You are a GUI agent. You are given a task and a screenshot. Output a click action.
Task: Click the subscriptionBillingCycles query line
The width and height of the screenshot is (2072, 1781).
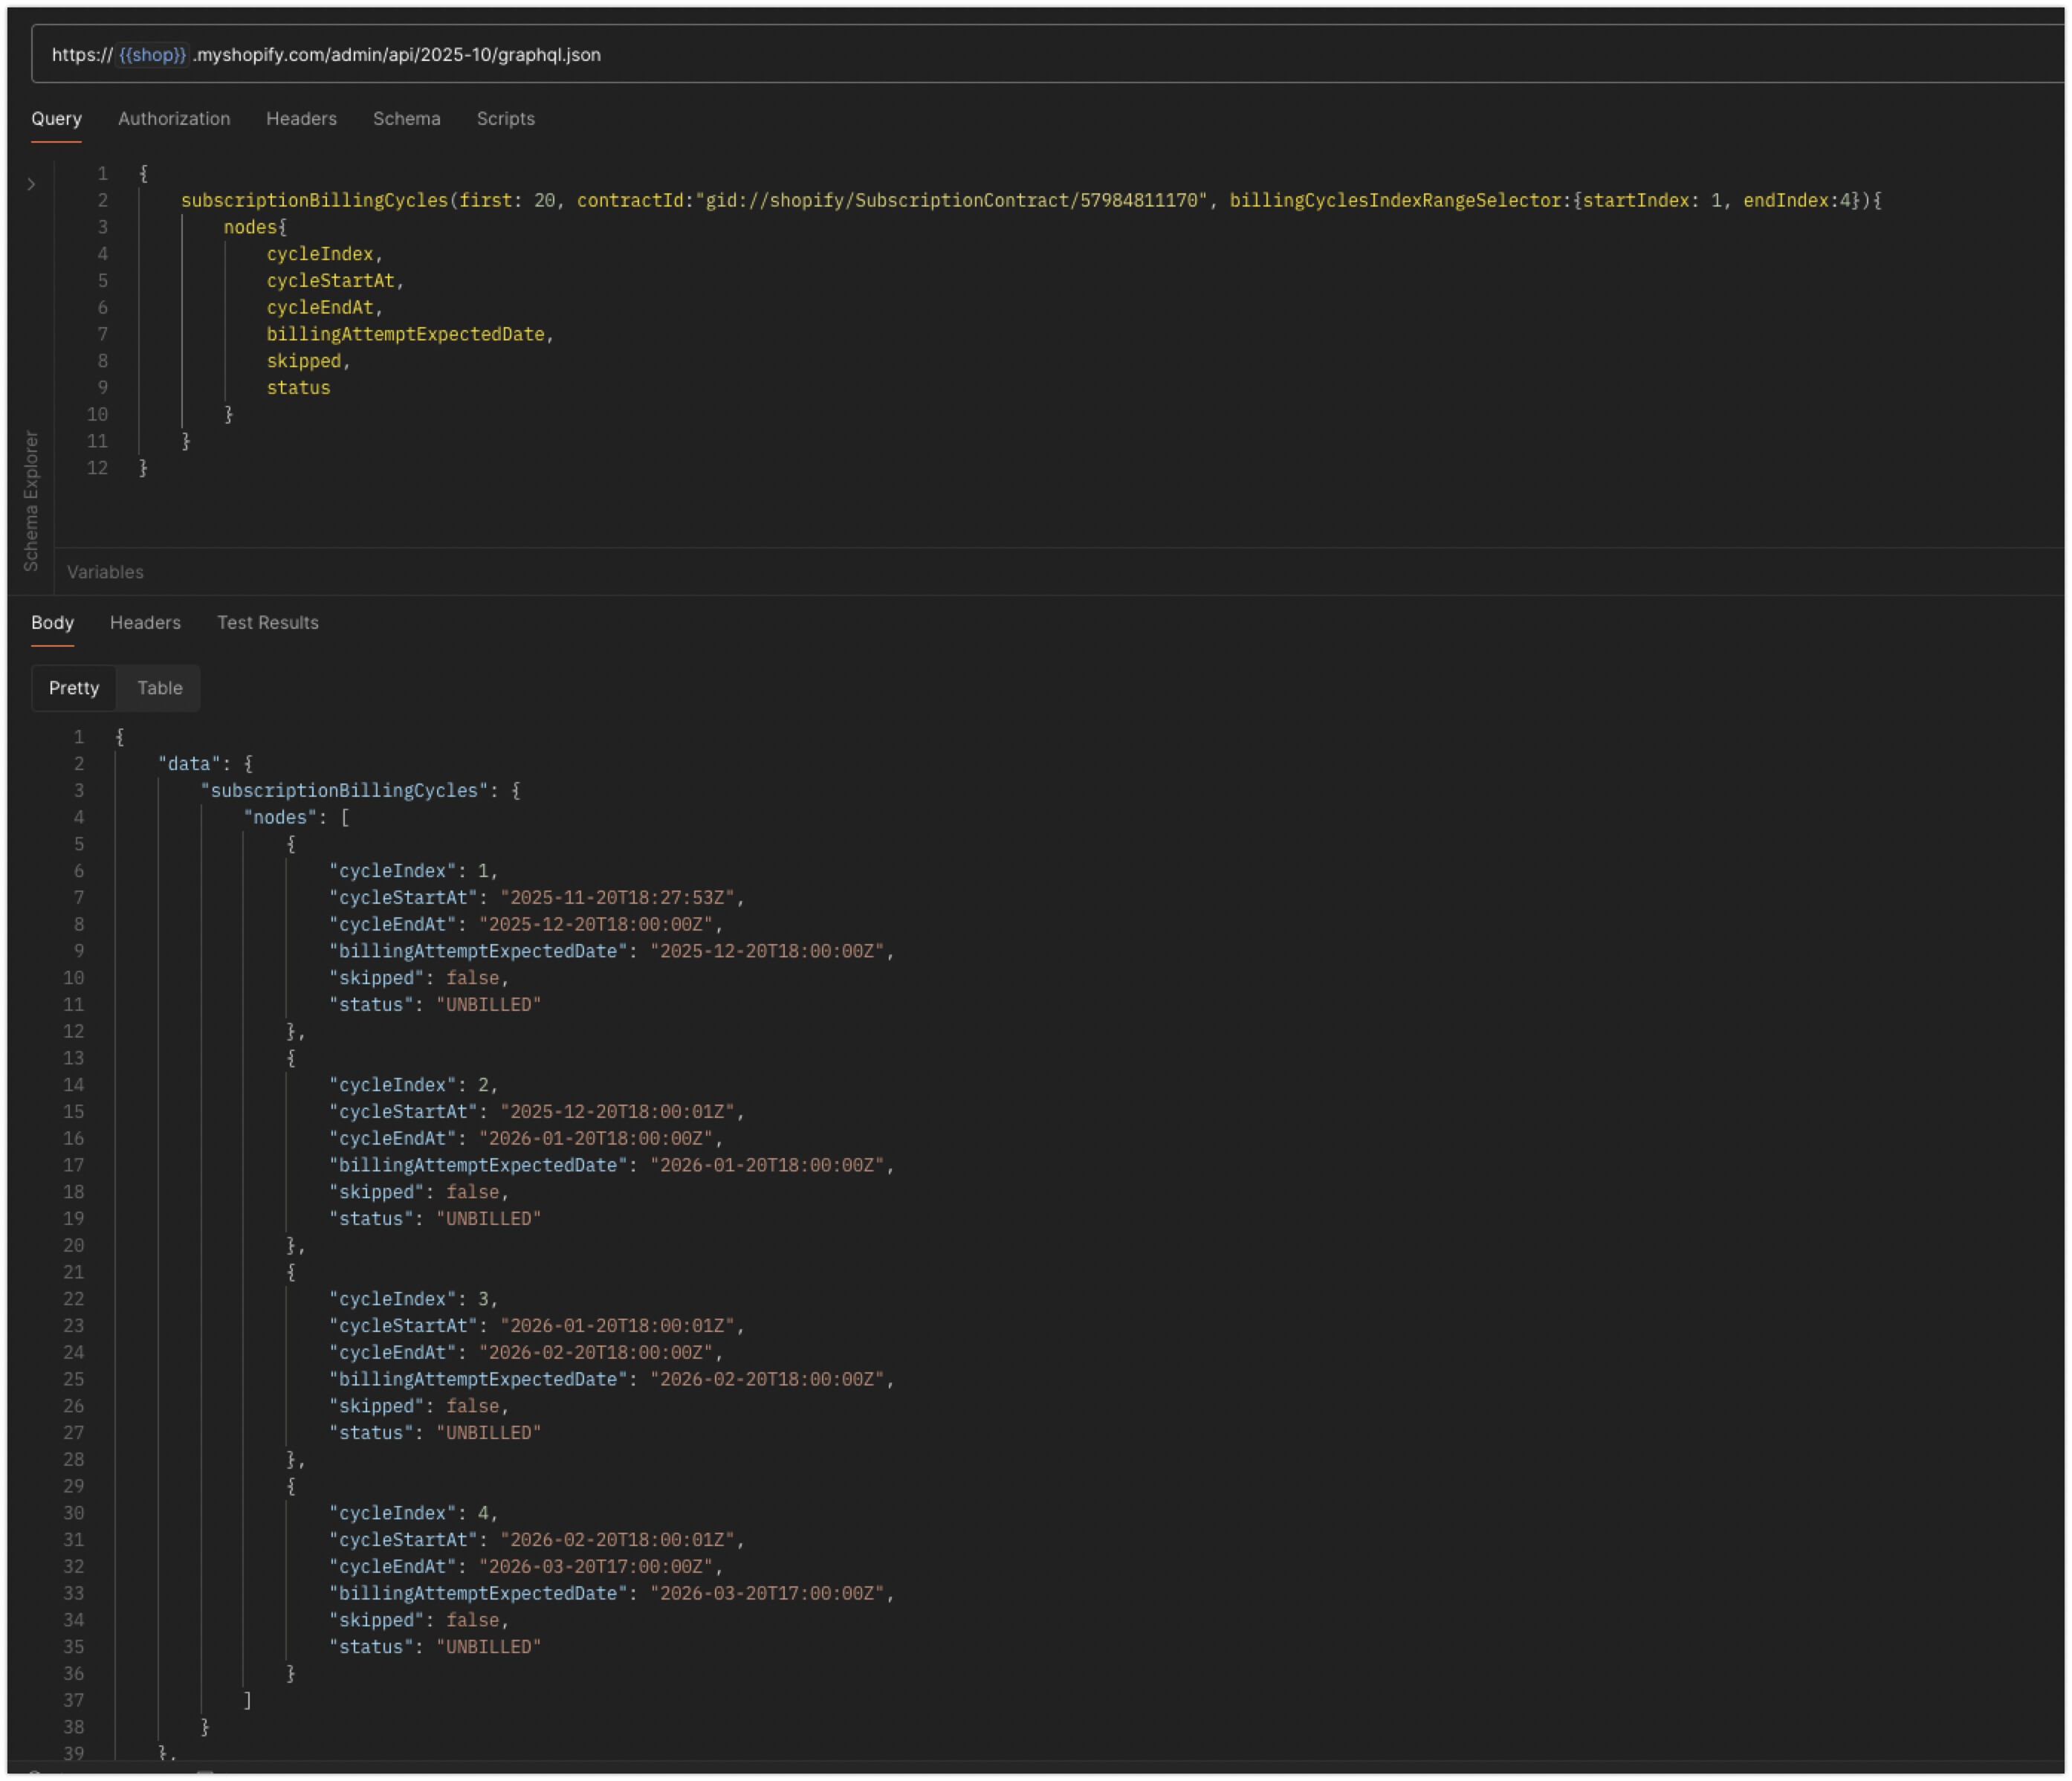click(314, 200)
